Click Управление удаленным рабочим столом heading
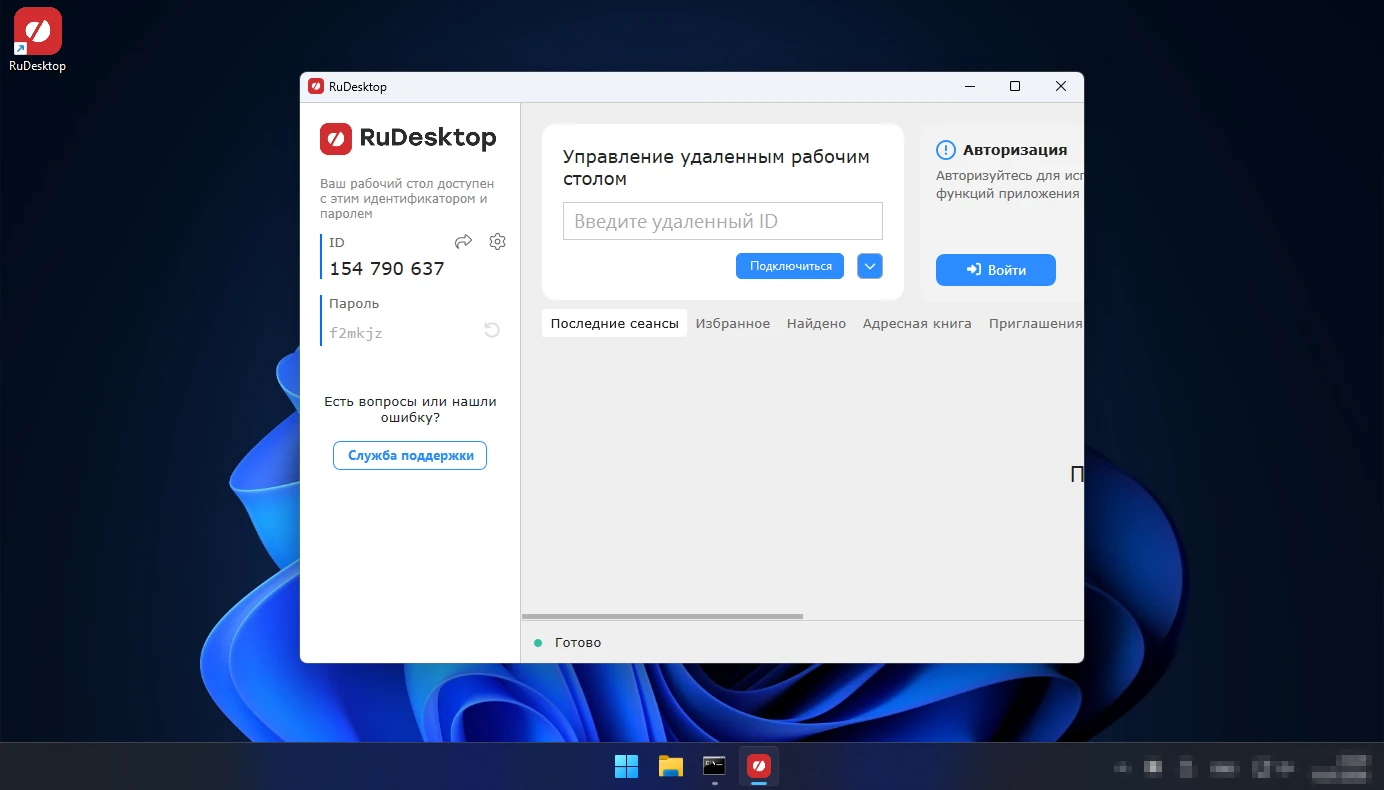The width and height of the screenshot is (1384, 790). [717, 168]
